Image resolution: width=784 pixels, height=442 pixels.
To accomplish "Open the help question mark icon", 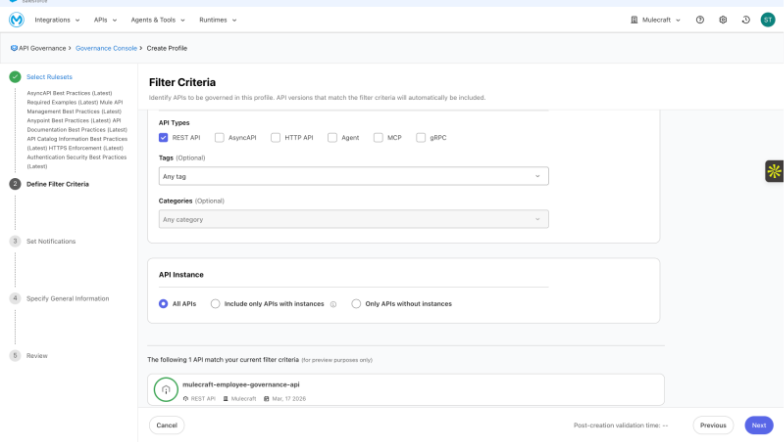I will pyautogui.click(x=700, y=19).
